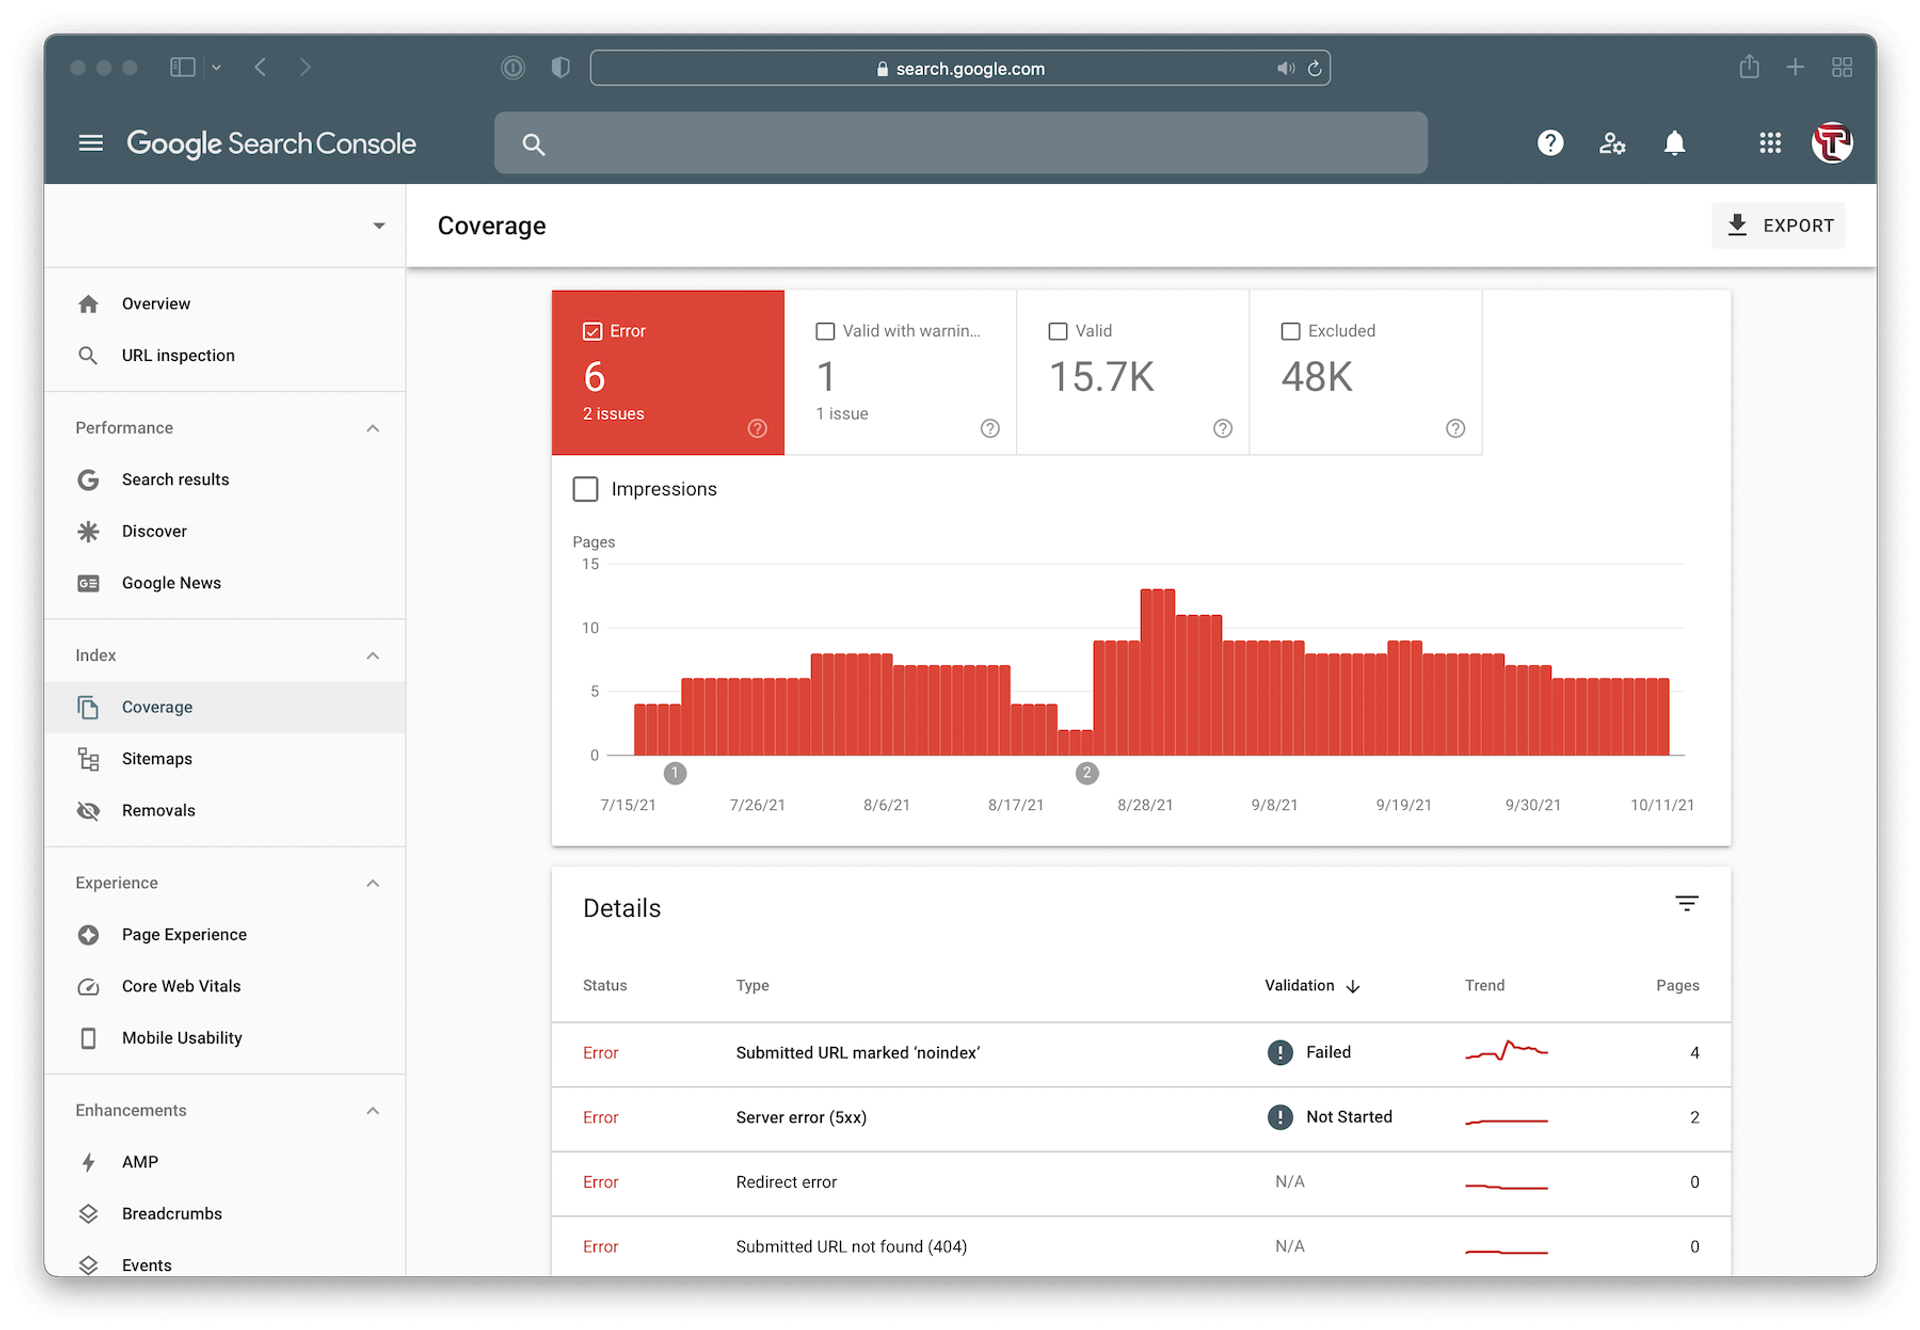This screenshot has height=1330, width=1920.
Task: Click help icon on Error card
Action: [x=757, y=428]
